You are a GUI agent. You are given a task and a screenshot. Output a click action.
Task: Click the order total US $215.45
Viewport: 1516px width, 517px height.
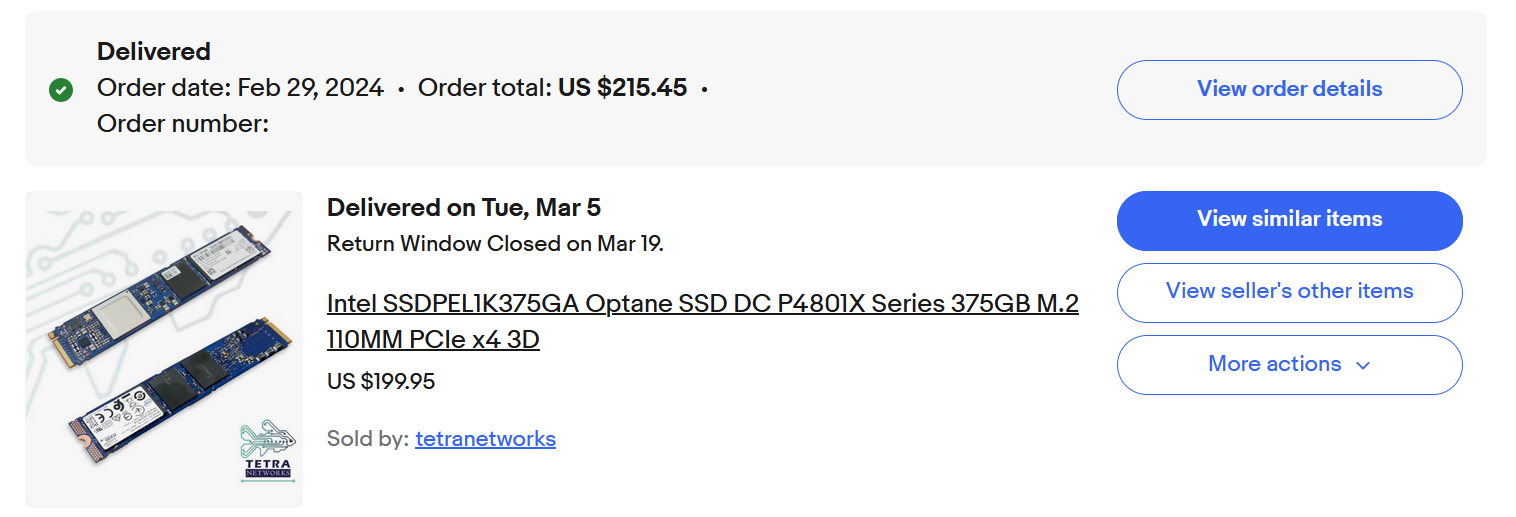(622, 88)
